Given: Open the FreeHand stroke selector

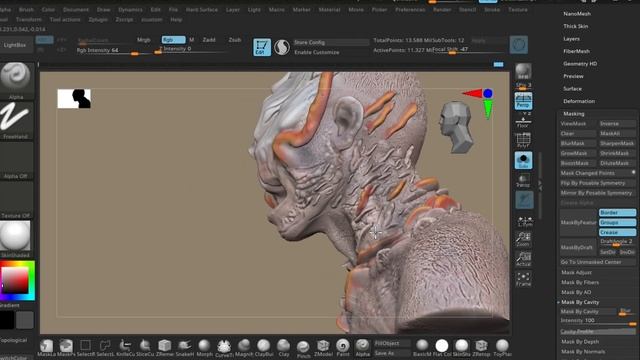Looking at the screenshot, I should tap(16, 119).
